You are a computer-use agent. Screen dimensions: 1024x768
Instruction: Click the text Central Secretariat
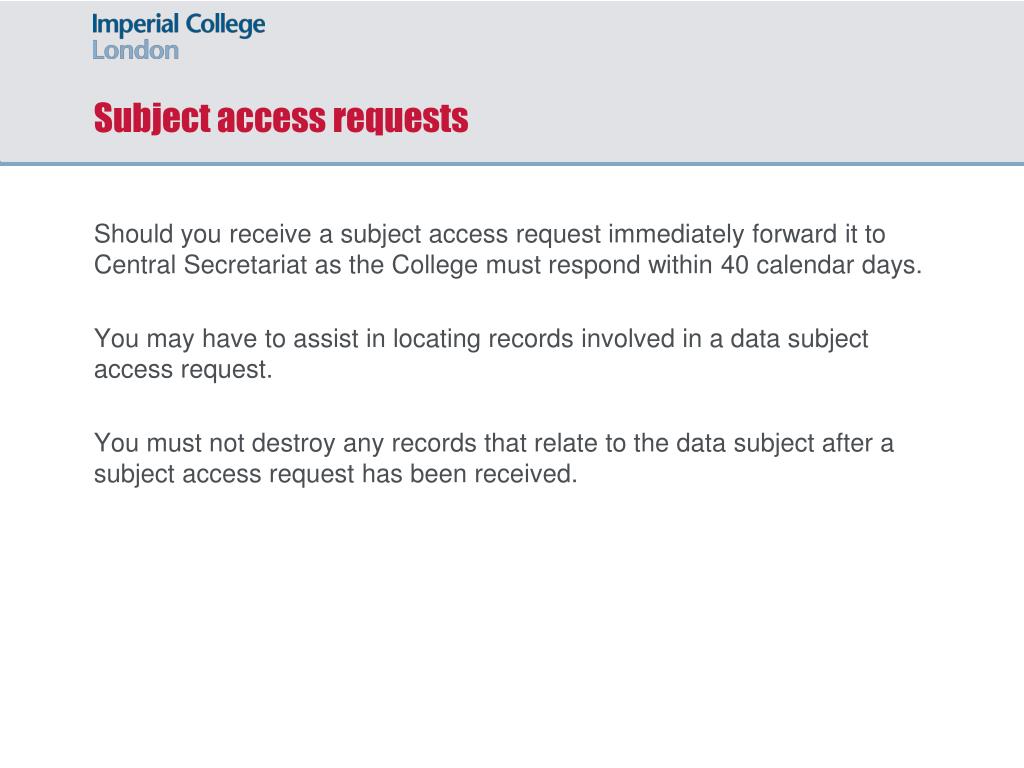pos(200,265)
